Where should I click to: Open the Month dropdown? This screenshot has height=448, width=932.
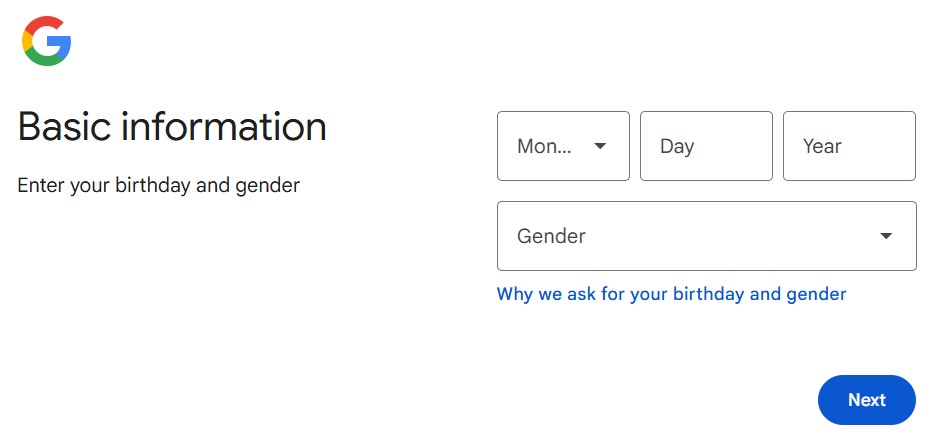tap(562, 146)
